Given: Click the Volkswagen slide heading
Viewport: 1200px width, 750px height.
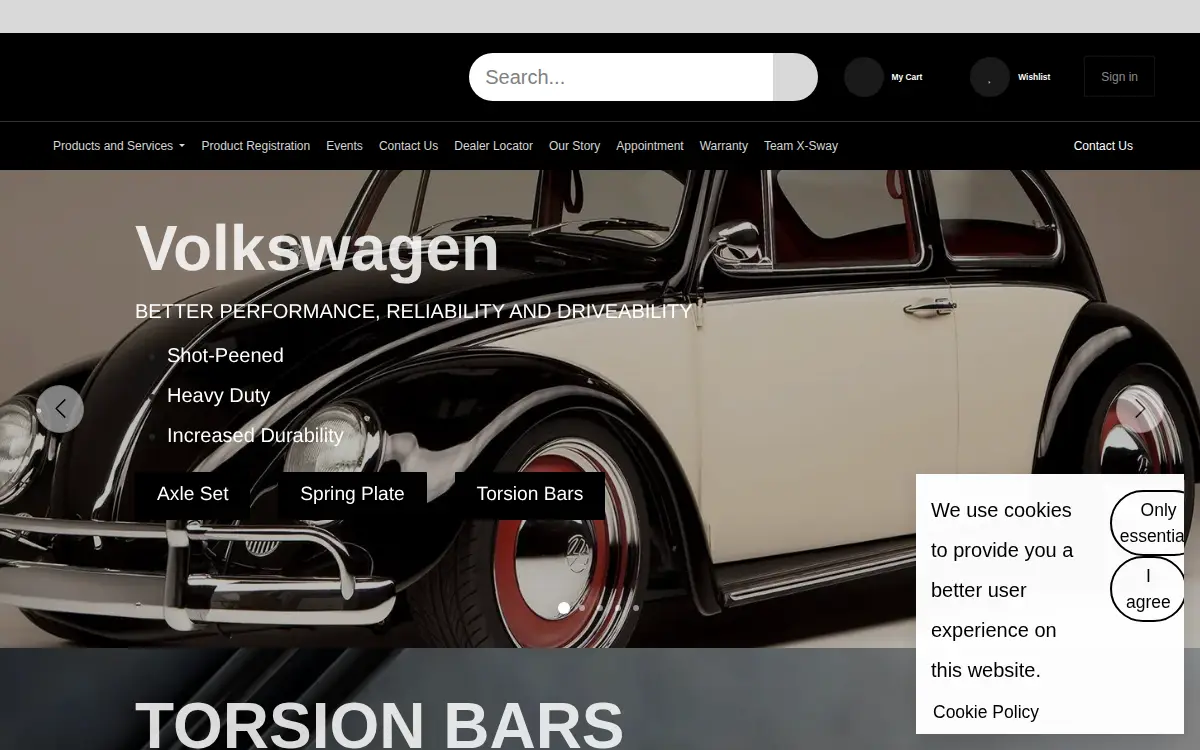Looking at the screenshot, I should pyautogui.click(x=317, y=248).
